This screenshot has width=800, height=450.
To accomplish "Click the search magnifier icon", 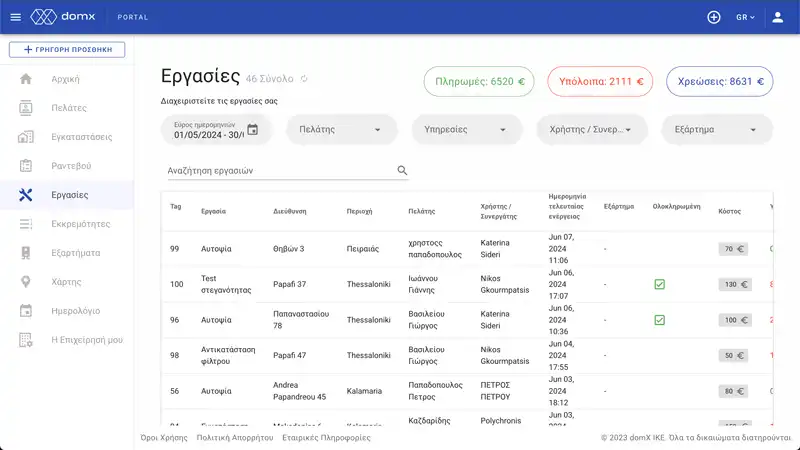I will click(402, 171).
